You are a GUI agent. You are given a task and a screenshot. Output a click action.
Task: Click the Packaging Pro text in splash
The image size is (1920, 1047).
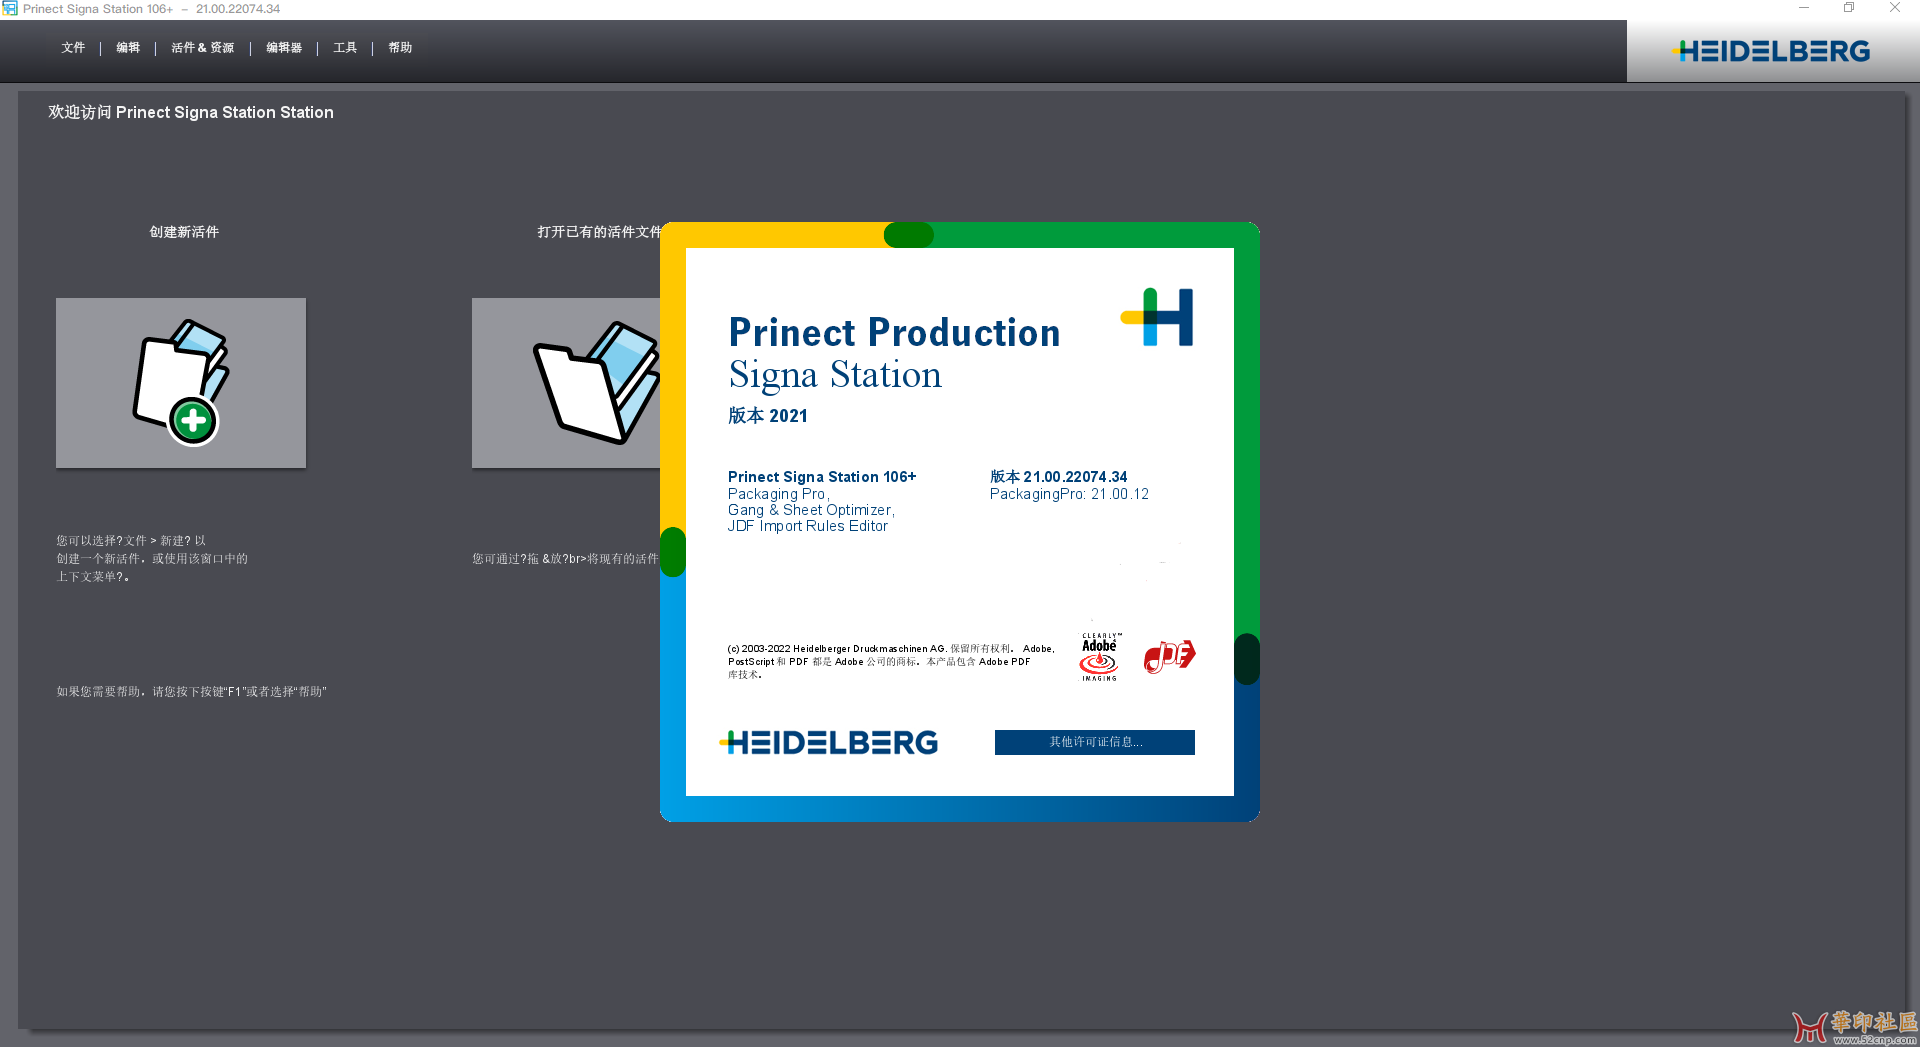(778, 494)
